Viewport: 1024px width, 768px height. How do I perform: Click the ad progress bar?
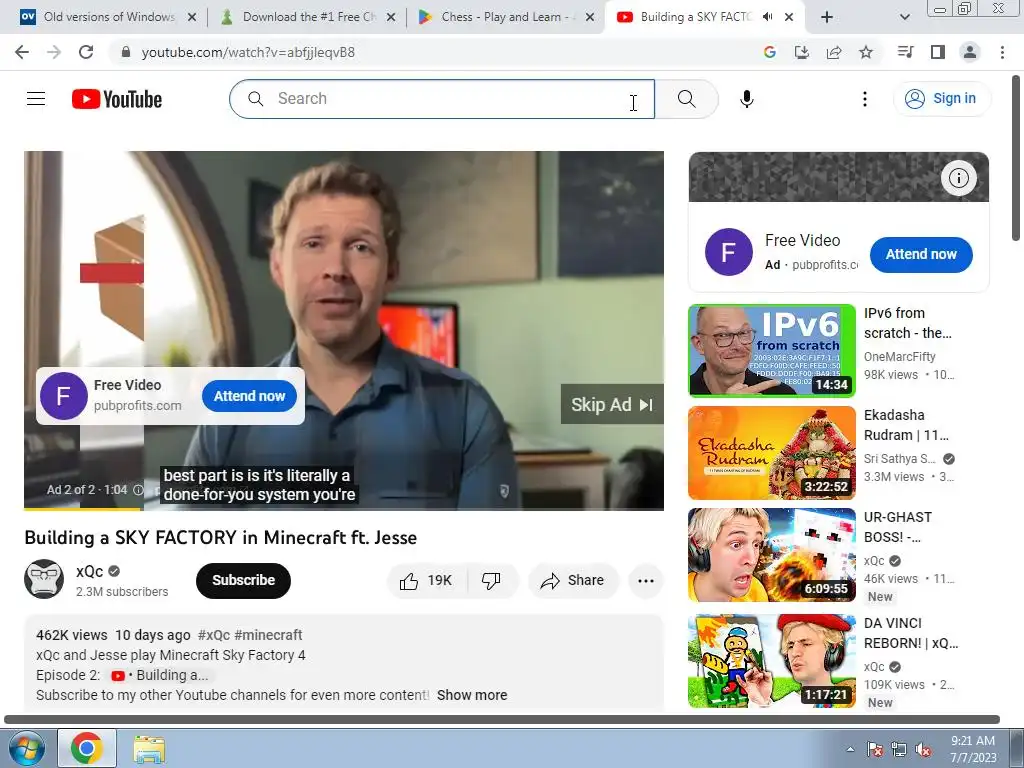[x=344, y=509]
